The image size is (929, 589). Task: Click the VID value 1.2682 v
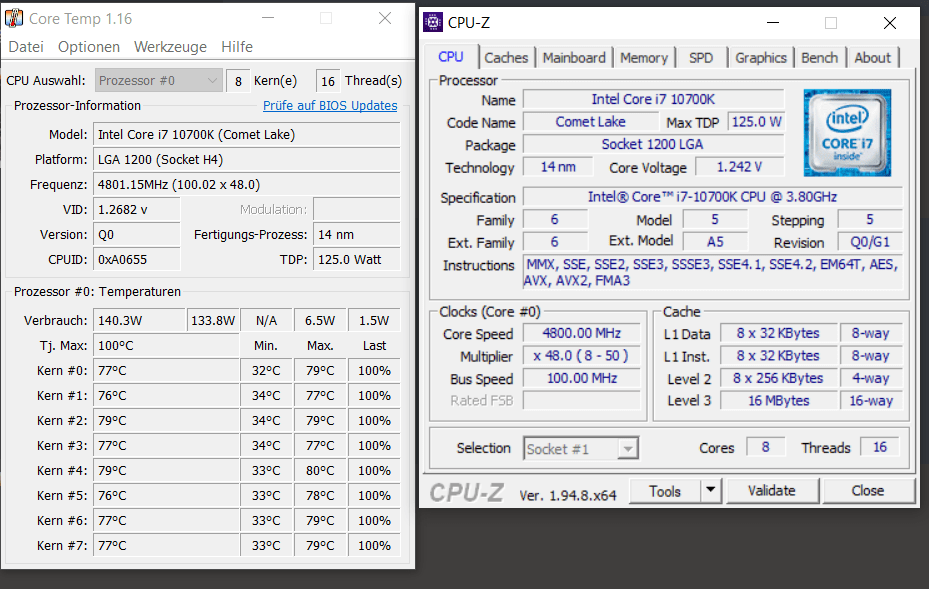137,210
